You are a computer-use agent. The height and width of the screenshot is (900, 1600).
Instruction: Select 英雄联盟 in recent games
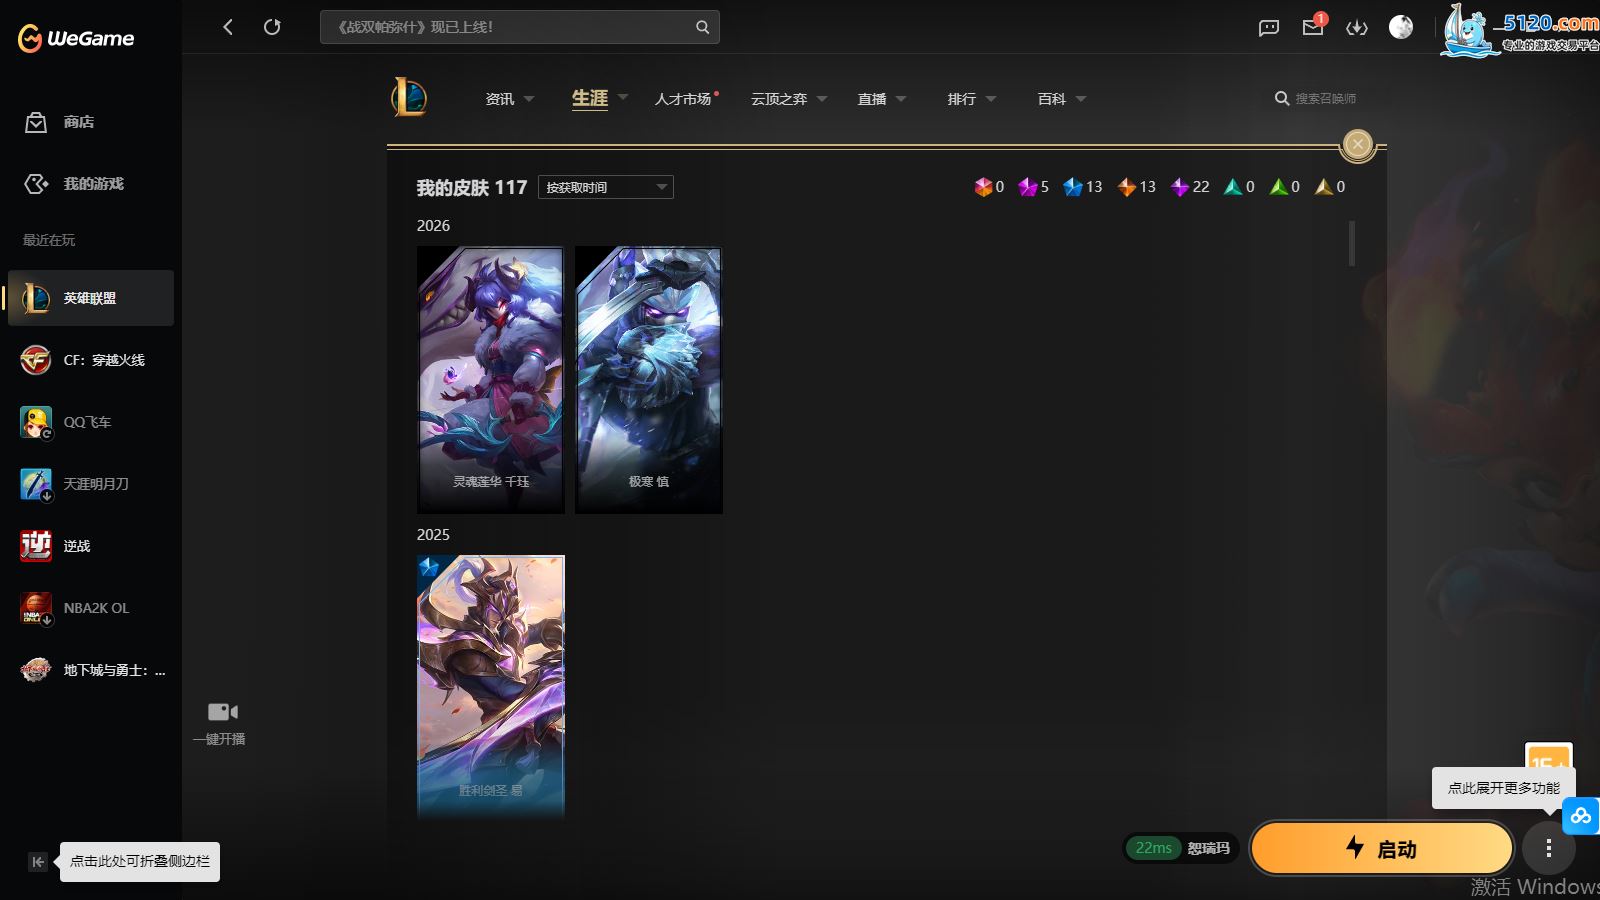tap(91, 298)
